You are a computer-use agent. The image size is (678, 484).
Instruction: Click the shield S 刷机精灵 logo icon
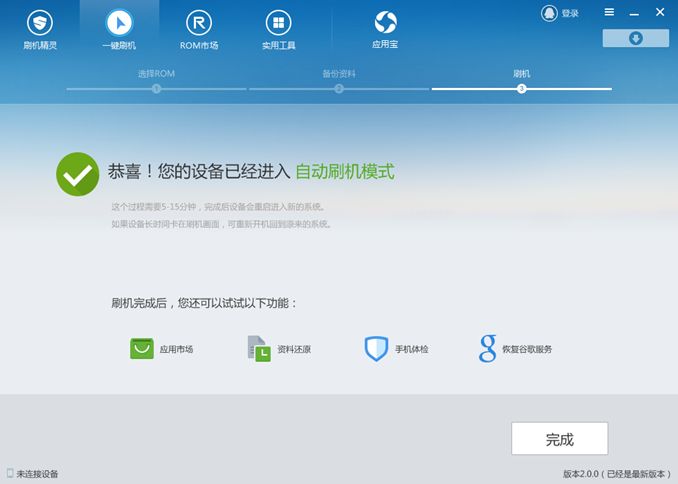[40, 22]
